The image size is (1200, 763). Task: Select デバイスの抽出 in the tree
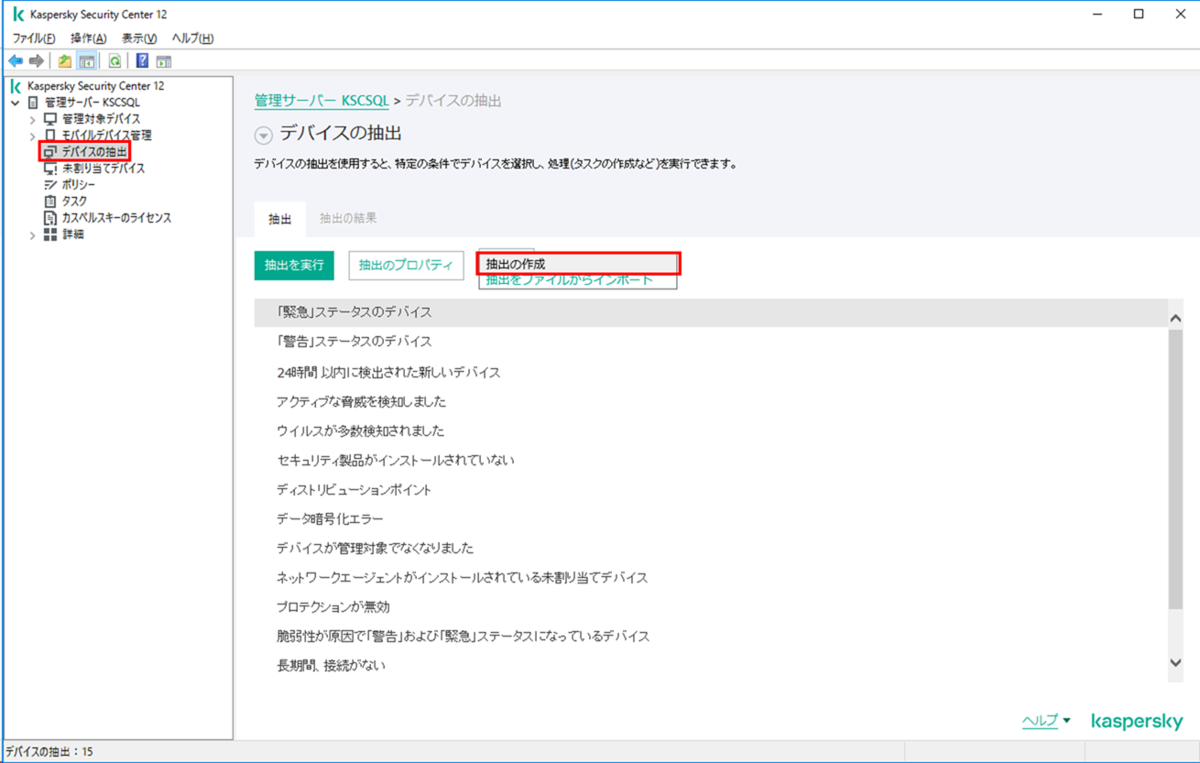[x=94, y=151]
